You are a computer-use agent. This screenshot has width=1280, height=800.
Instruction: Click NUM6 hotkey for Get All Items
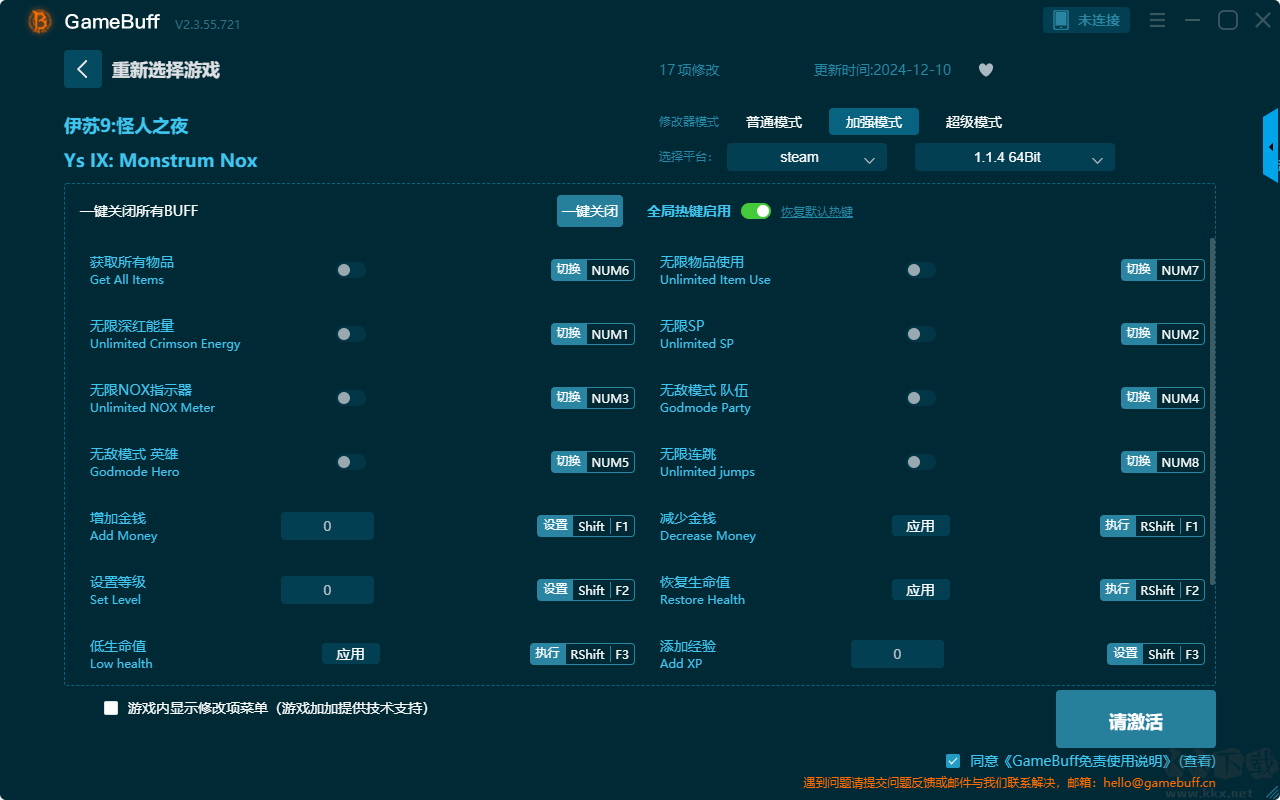click(x=593, y=270)
